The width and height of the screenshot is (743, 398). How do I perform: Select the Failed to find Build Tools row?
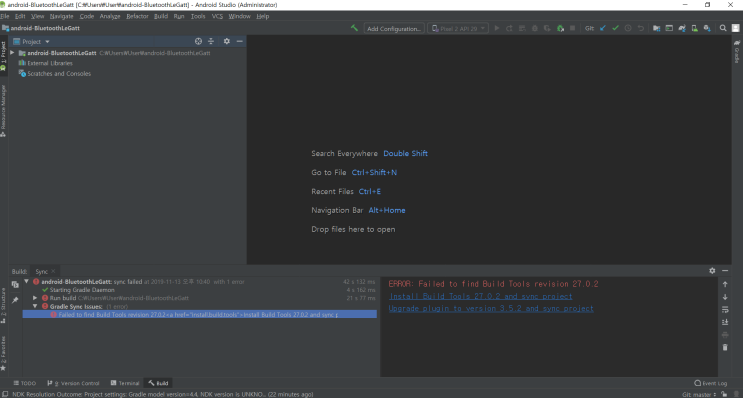(199, 314)
